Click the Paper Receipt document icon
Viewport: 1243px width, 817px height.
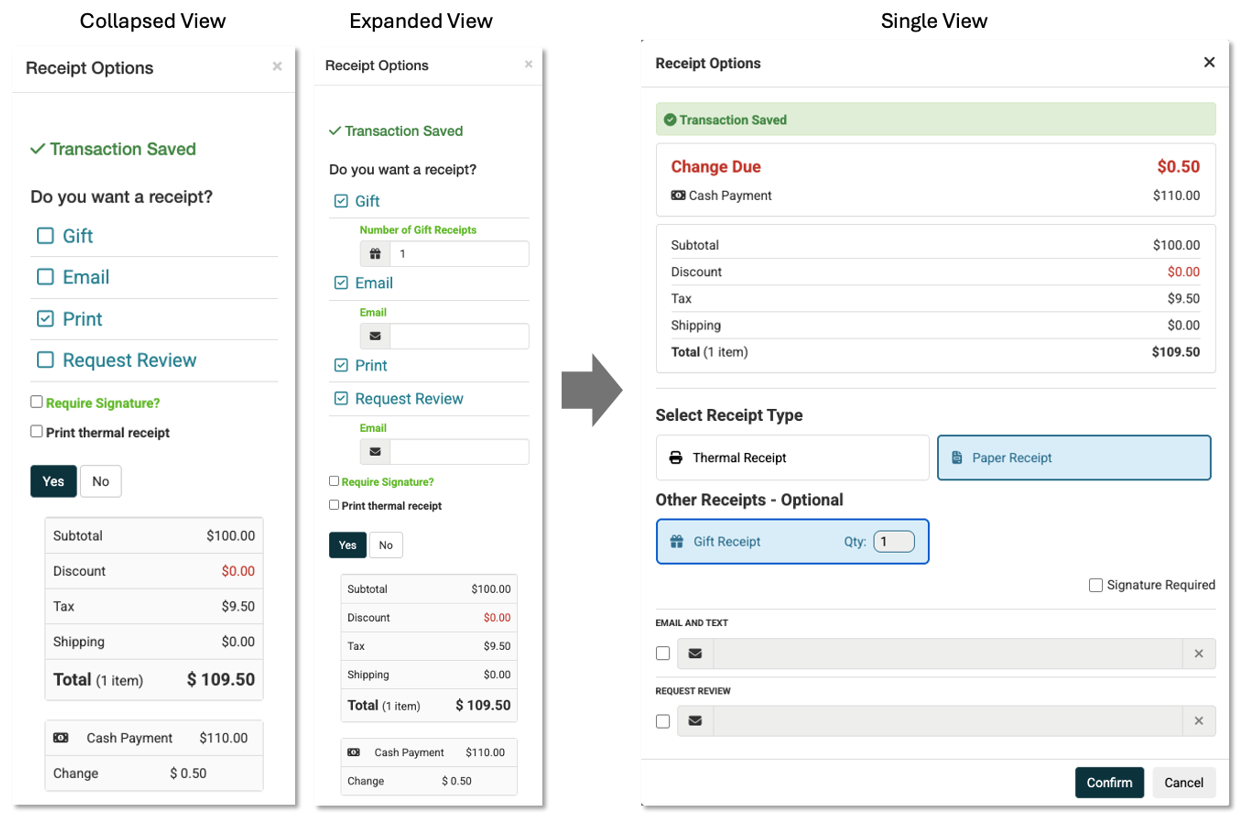[x=957, y=458]
